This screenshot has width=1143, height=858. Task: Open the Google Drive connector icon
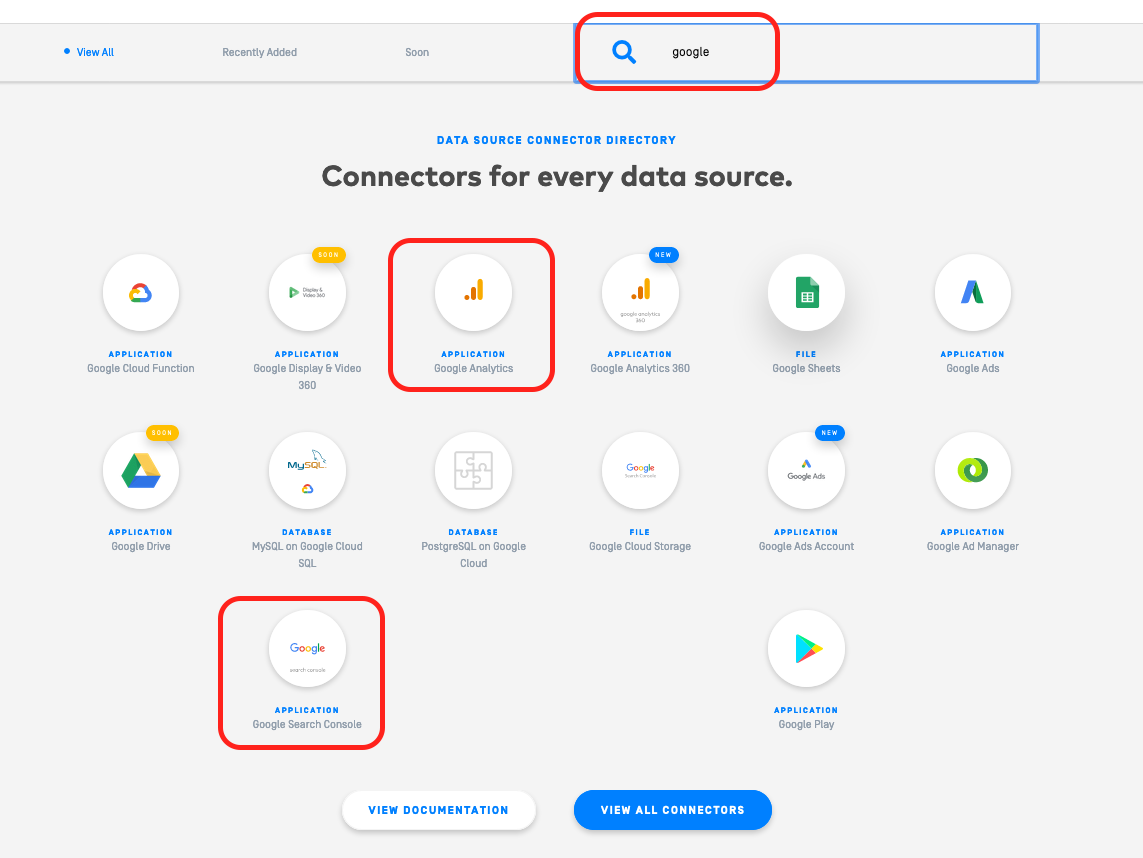coord(141,470)
